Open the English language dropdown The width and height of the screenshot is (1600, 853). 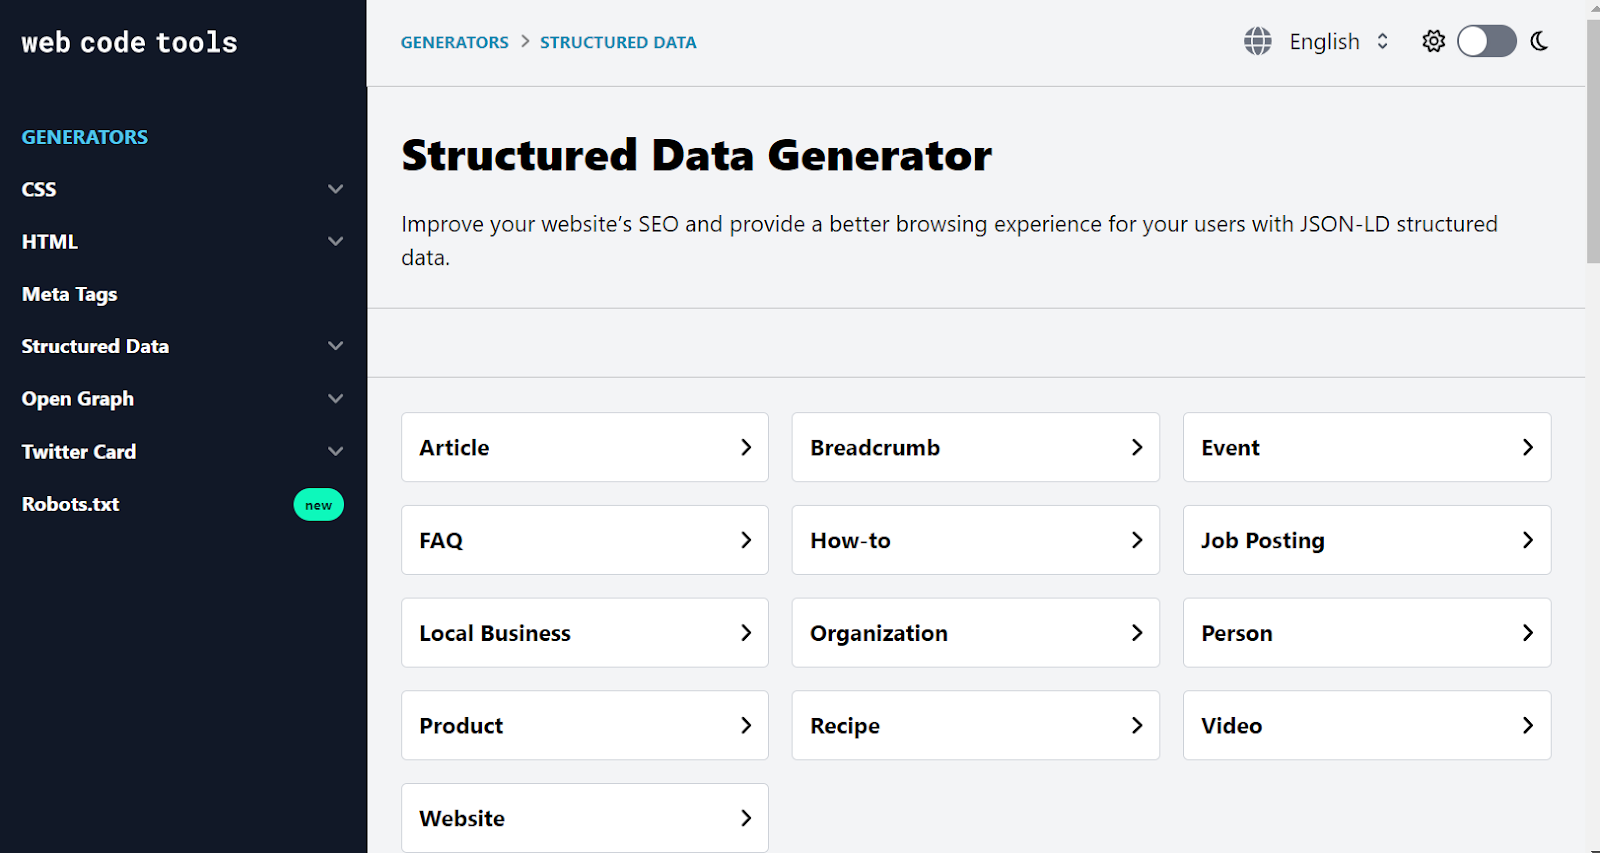pyautogui.click(x=1337, y=41)
